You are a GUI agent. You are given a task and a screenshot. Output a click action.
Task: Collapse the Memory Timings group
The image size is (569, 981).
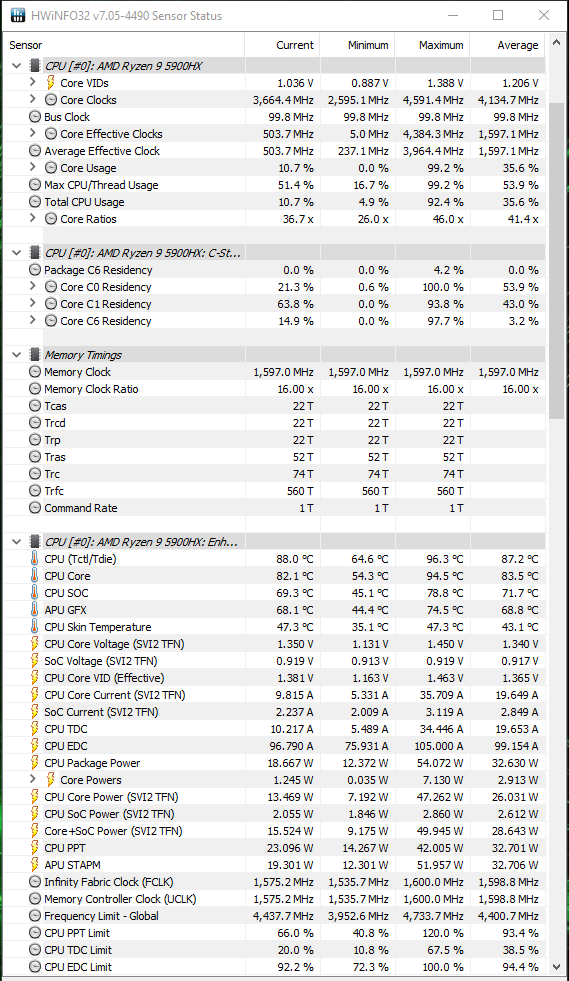pyautogui.click(x=17, y=355)
